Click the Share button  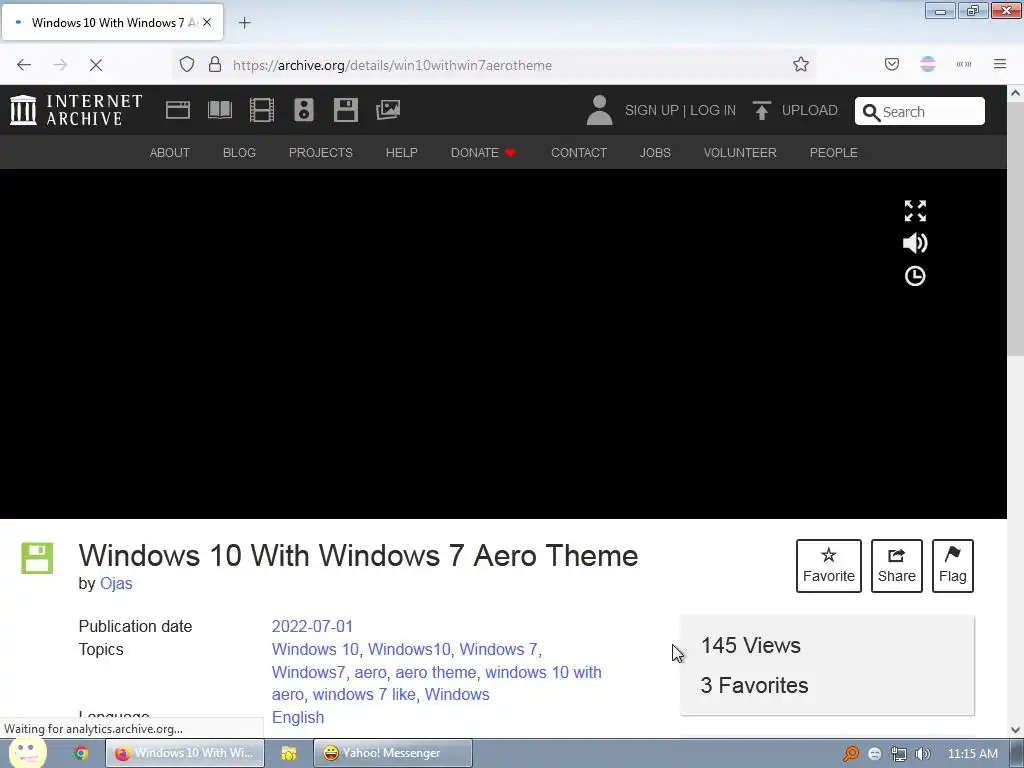897,566
